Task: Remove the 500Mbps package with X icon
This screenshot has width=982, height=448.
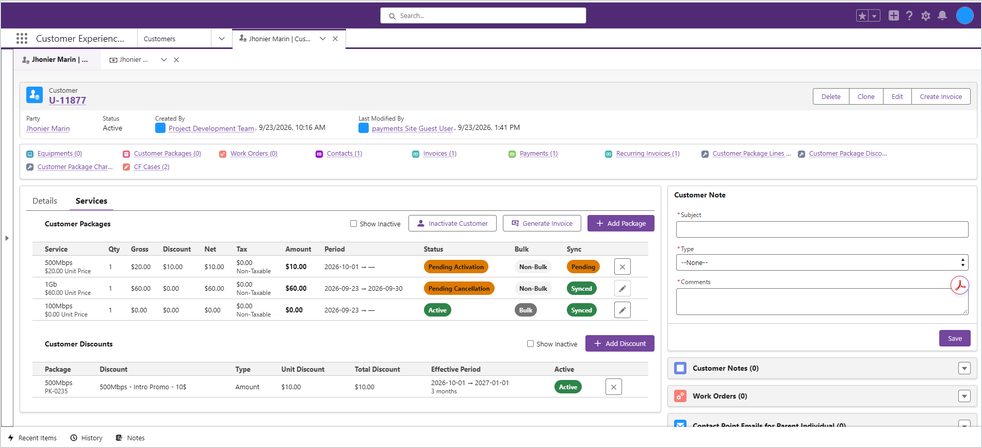Action: click(622, 267)
